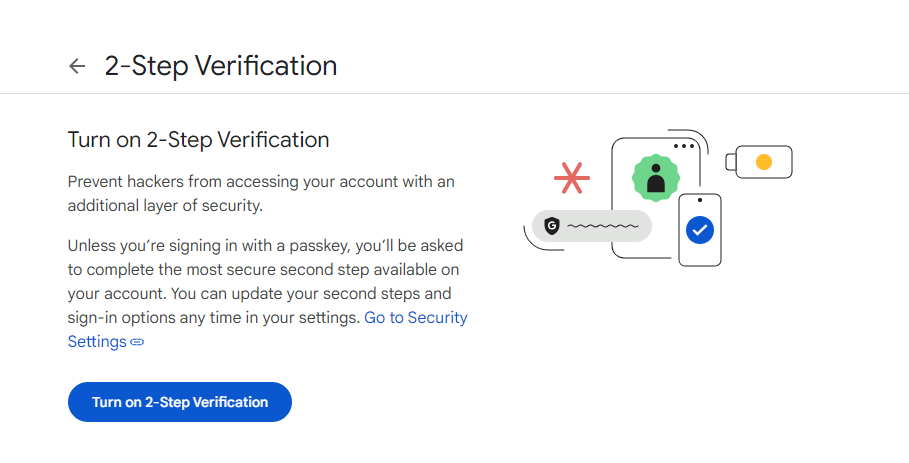909x463 pixels.
Task: Click the blue checkmark circle on phone
Action: 700,230
